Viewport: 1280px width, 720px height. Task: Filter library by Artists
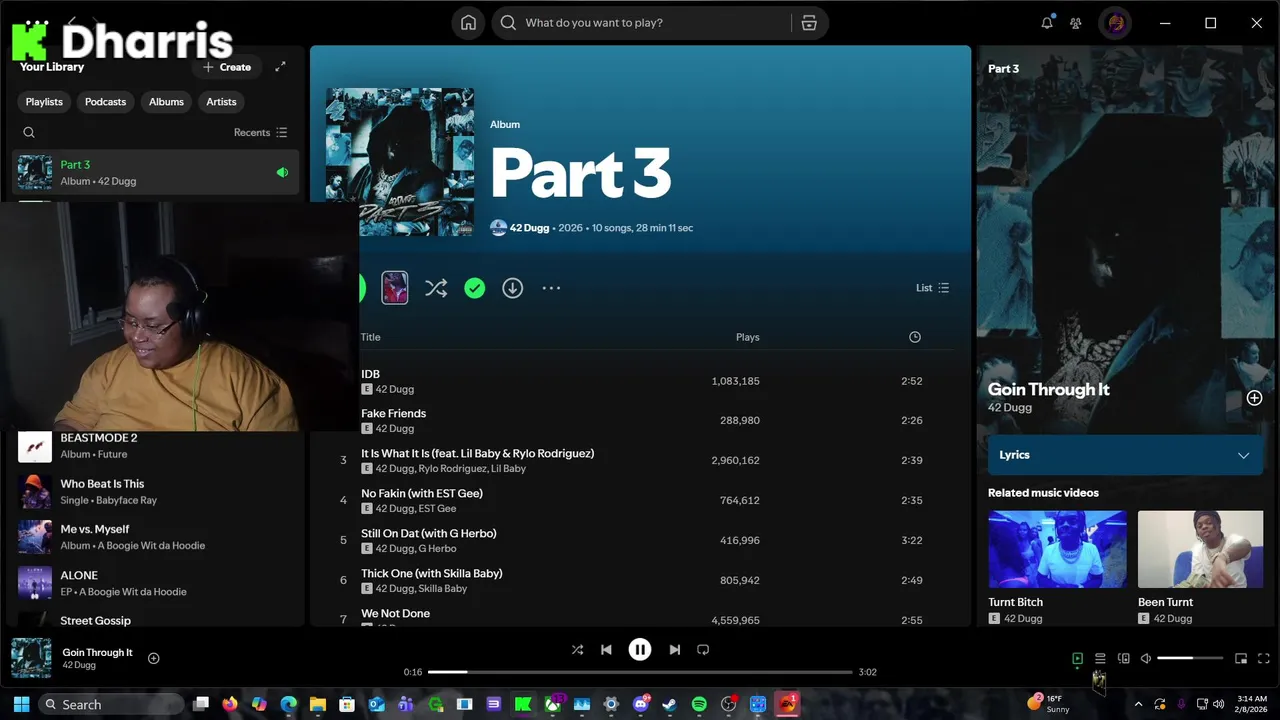221,102
